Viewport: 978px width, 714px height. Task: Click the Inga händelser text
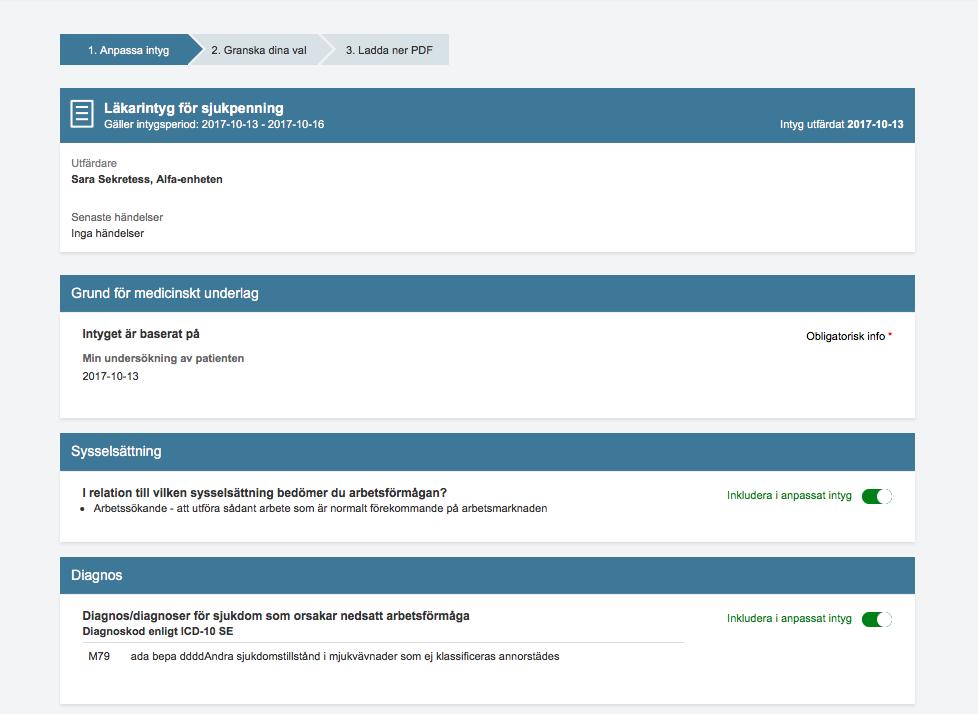pos(107,233)
